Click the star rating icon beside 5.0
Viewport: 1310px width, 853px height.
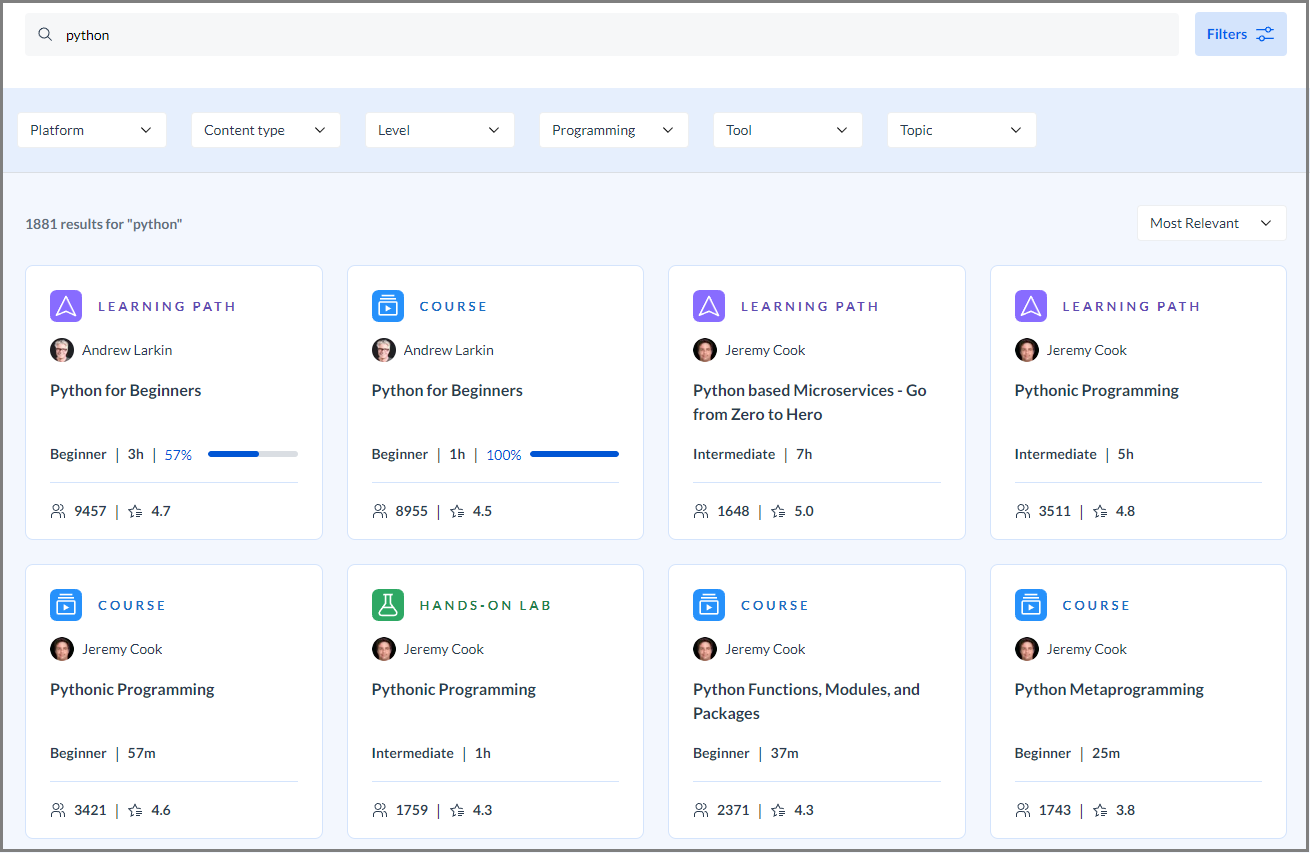(778, 511)
